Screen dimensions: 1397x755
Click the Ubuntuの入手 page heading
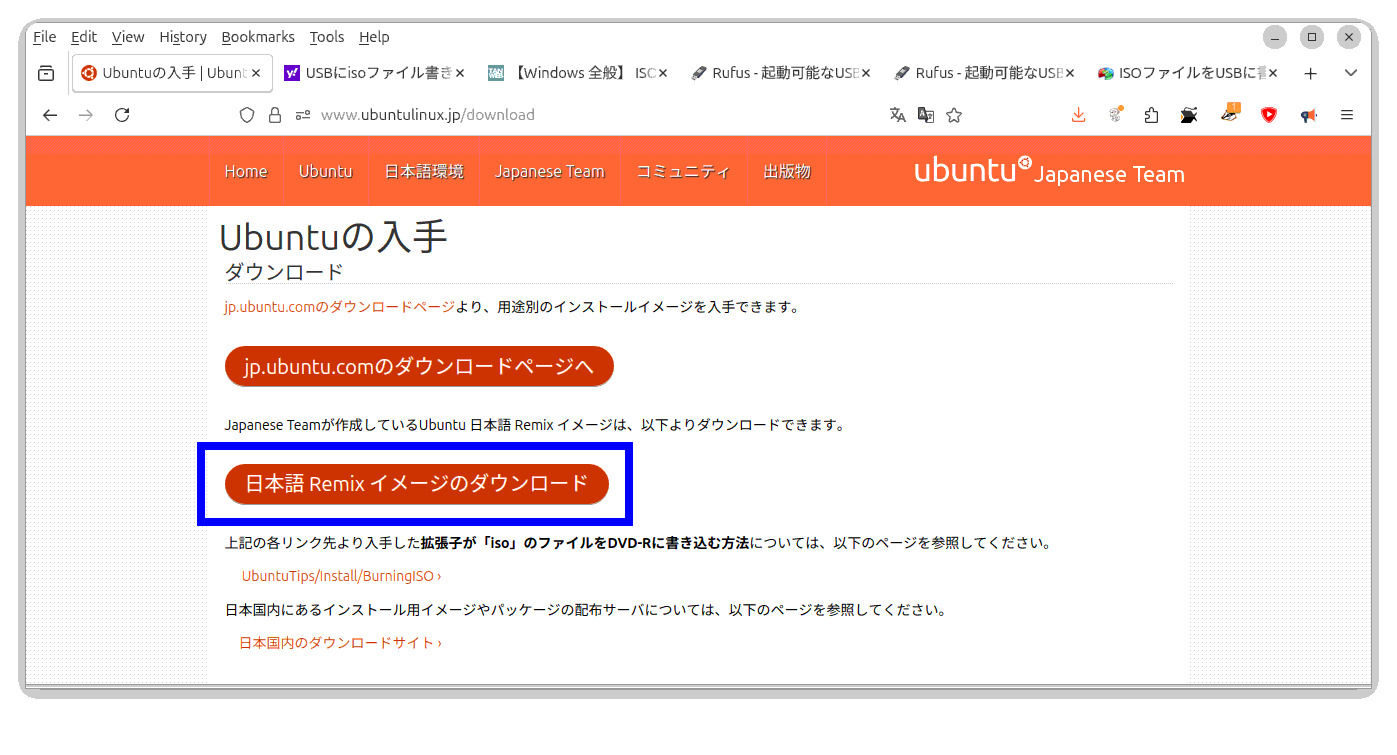tap(333, 237)
